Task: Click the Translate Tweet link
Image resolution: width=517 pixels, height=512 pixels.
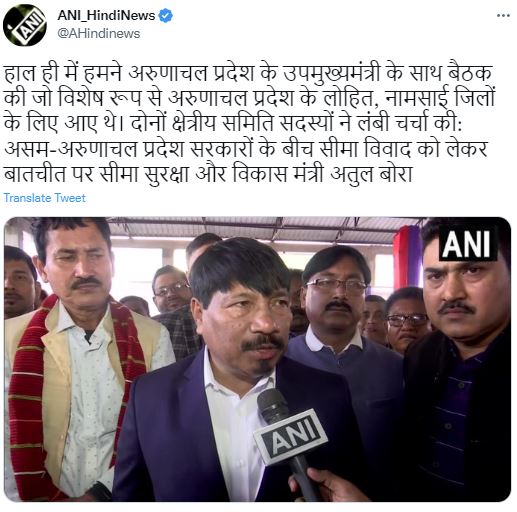Action: coord(45,198)
